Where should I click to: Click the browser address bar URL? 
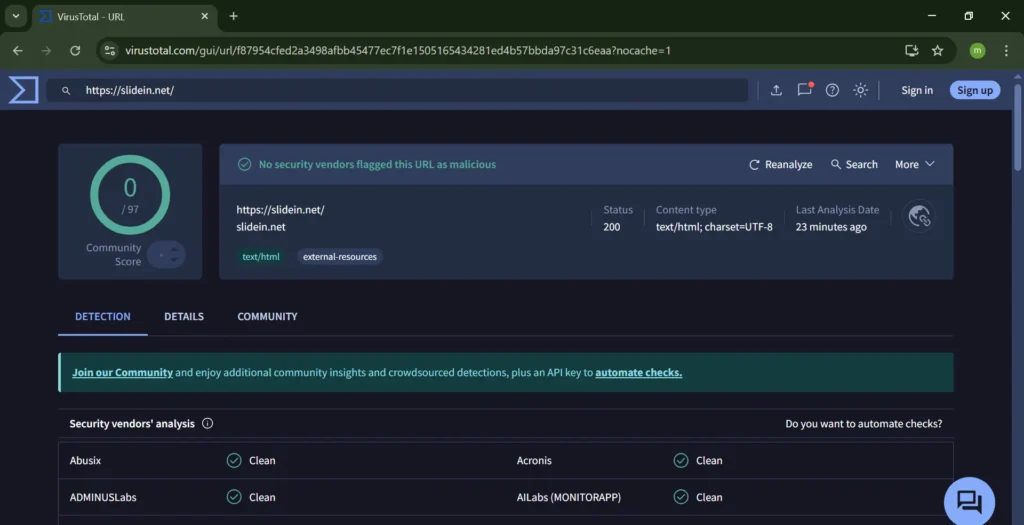[x=398, y=50]
